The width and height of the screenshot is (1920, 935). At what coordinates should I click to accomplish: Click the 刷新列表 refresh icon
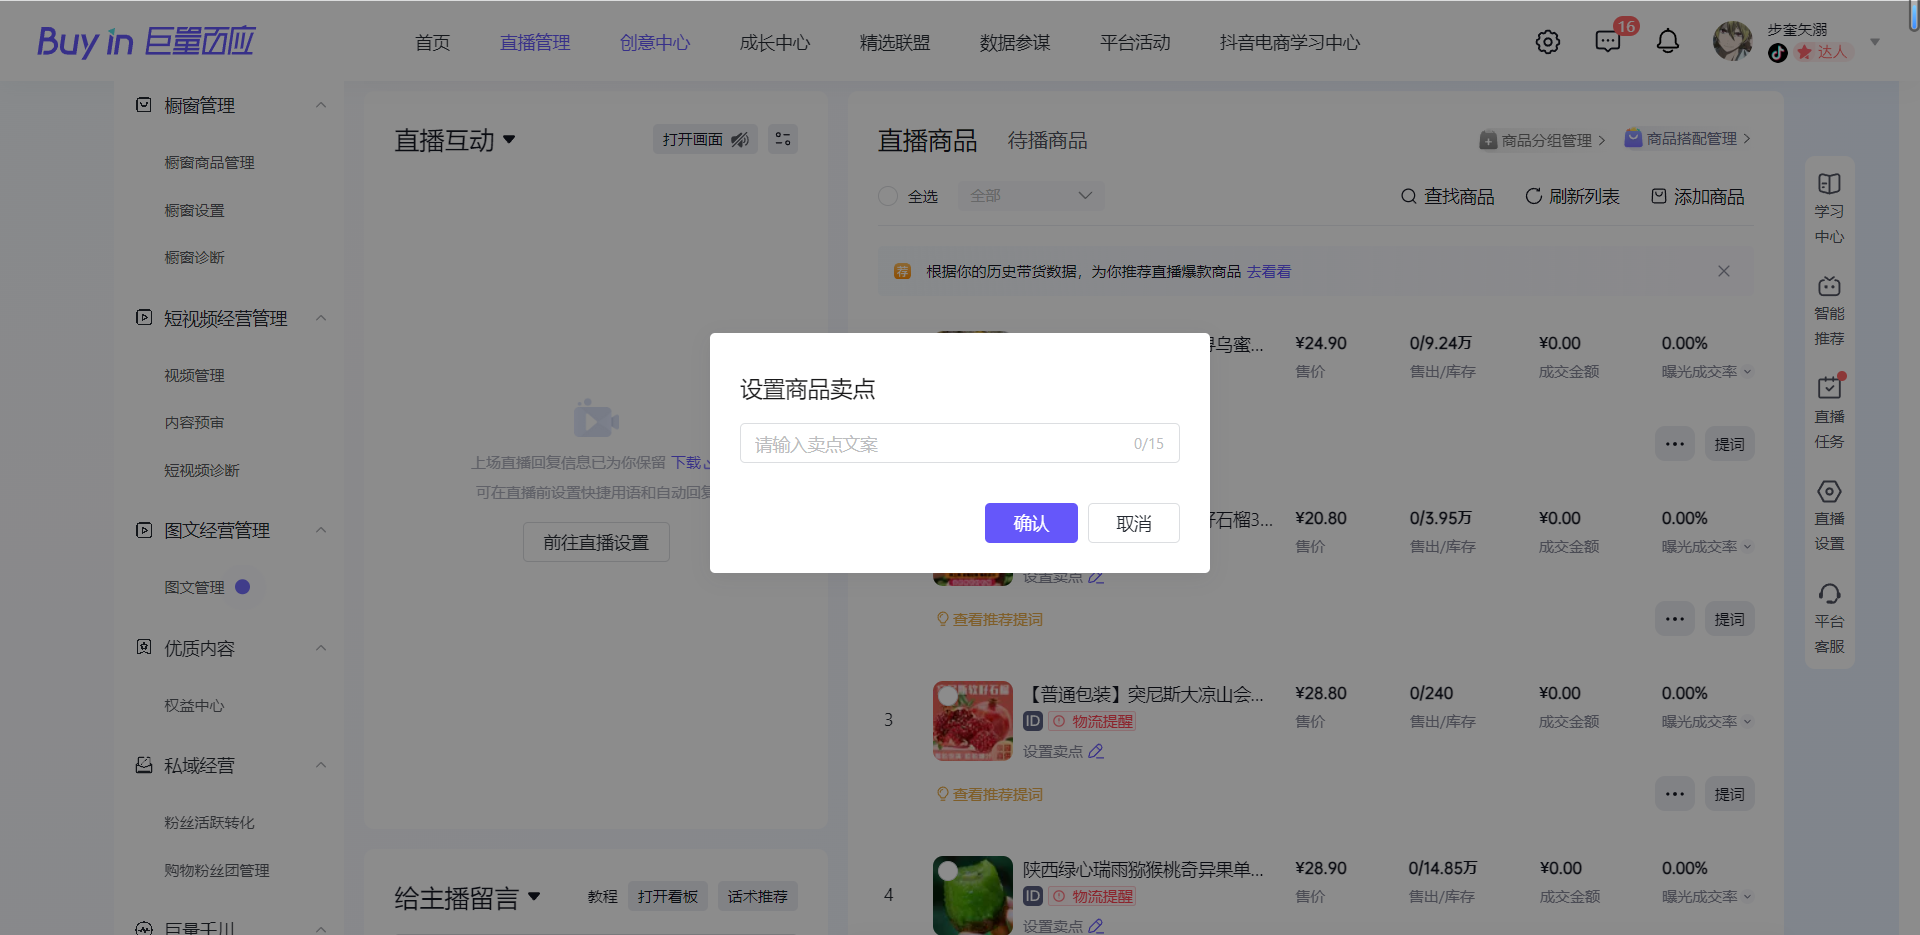pos(1533,196)
